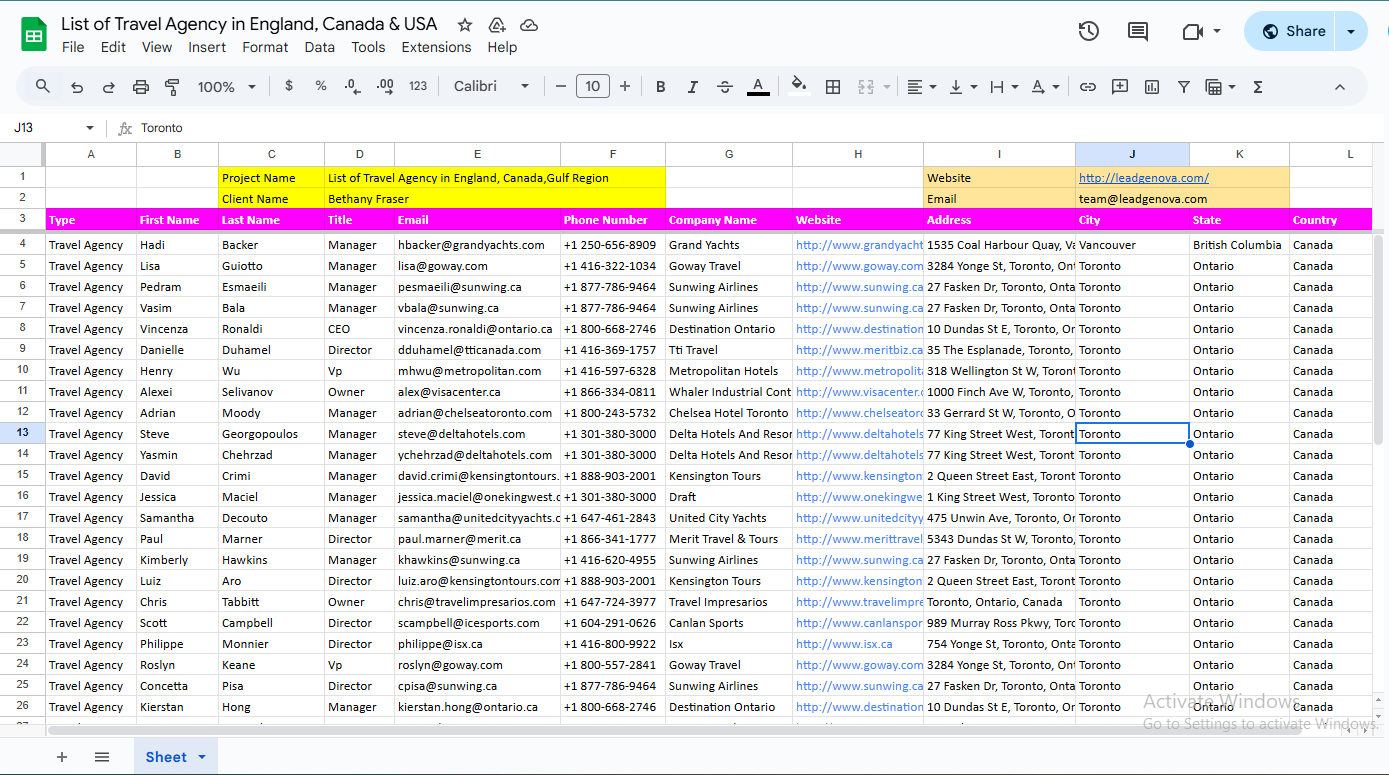Screen dimensions: 1389x775
Task: Toggle Italic formatting
Action: [x=692, y=87]
